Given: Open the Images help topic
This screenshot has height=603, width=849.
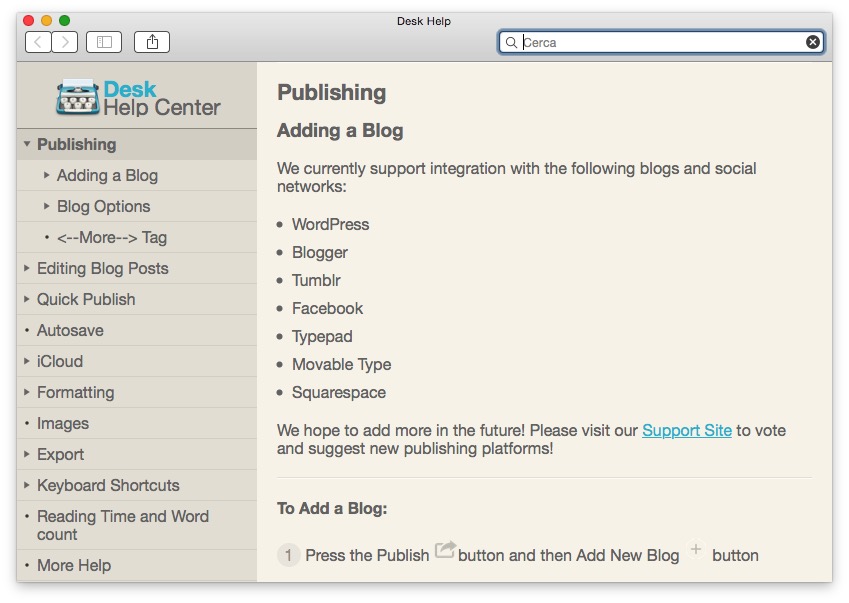Looking at the screenshot, I should [x=63, y=423].
